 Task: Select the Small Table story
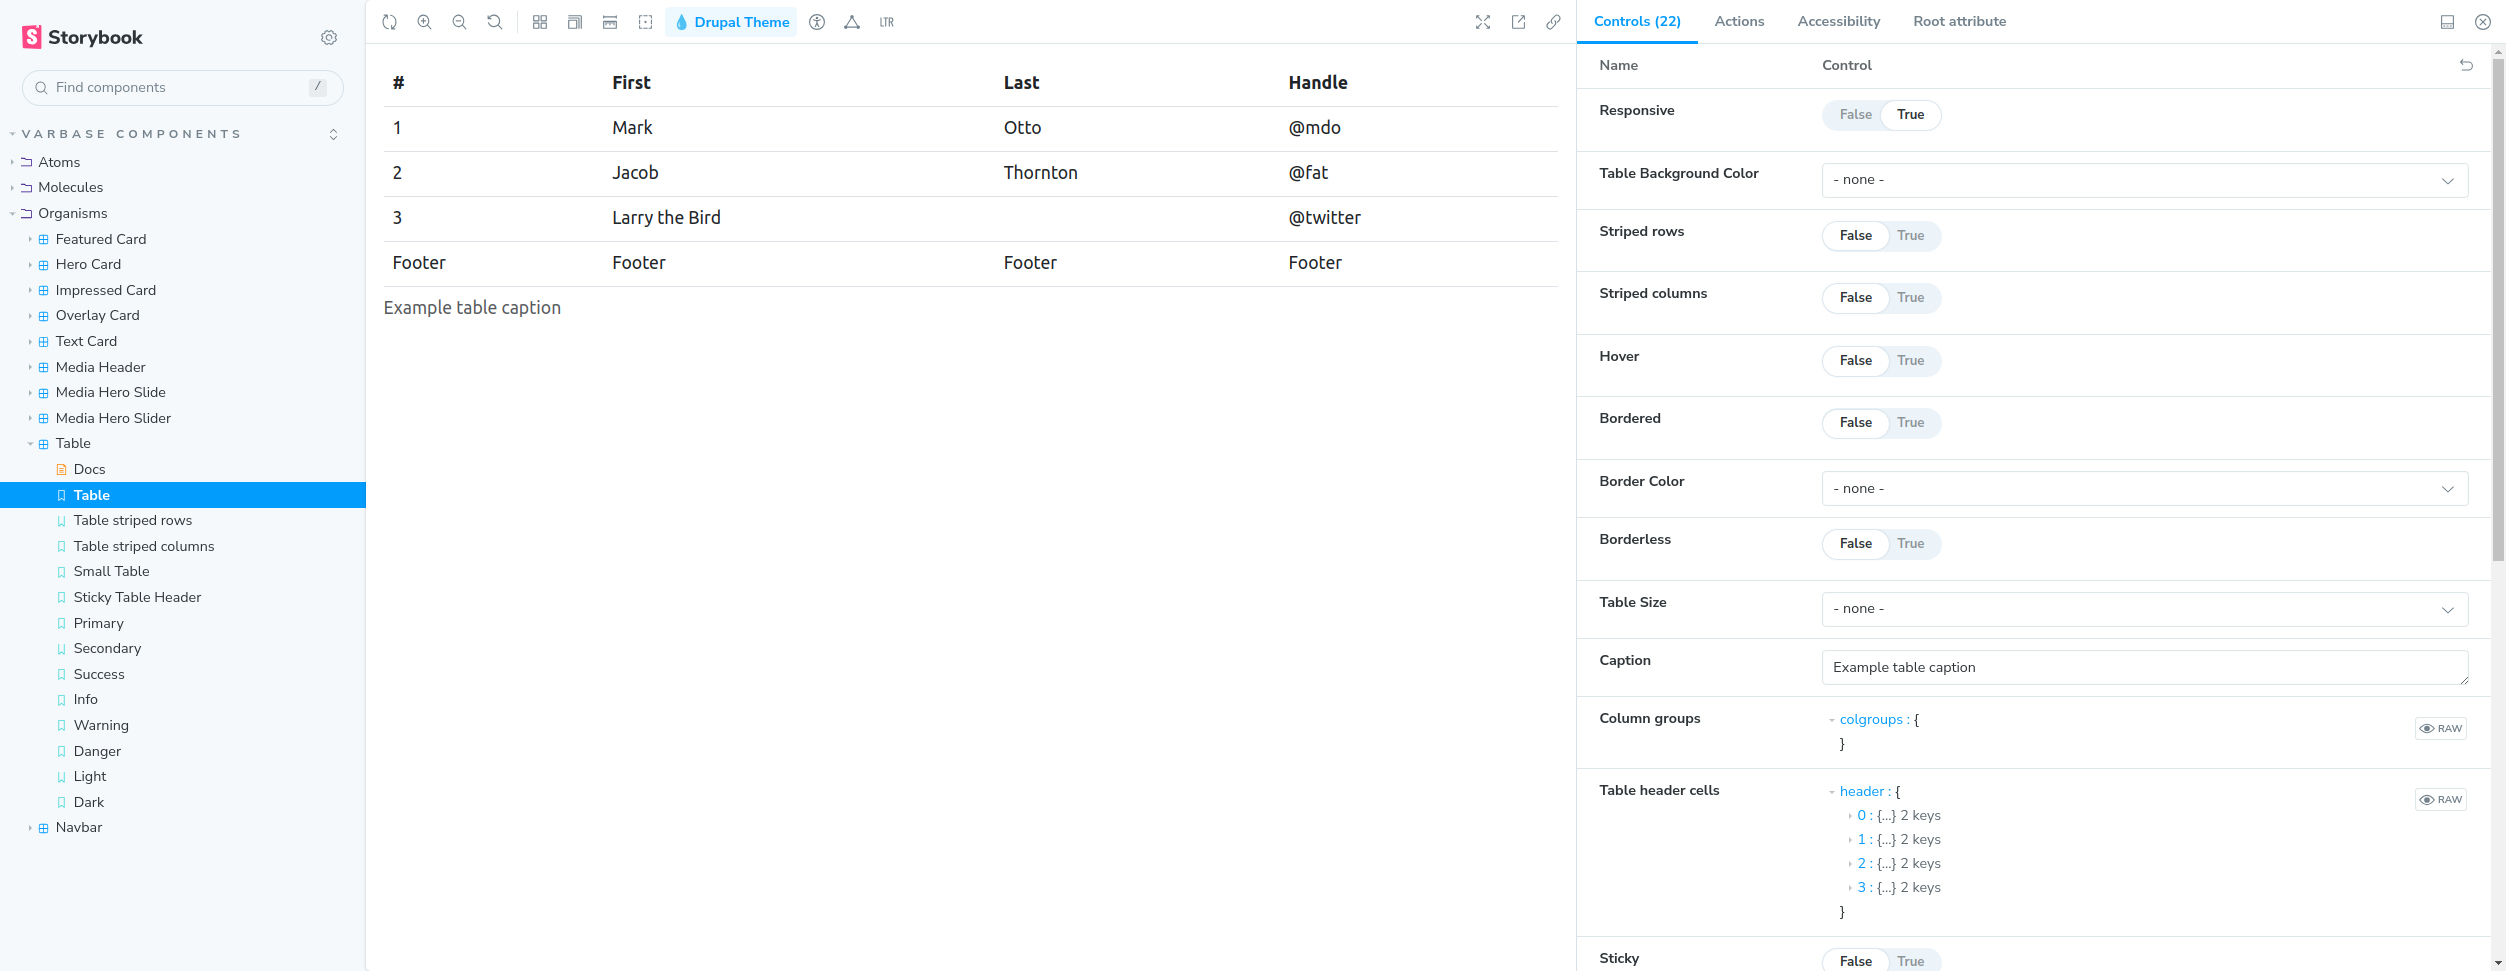[111, 571]
